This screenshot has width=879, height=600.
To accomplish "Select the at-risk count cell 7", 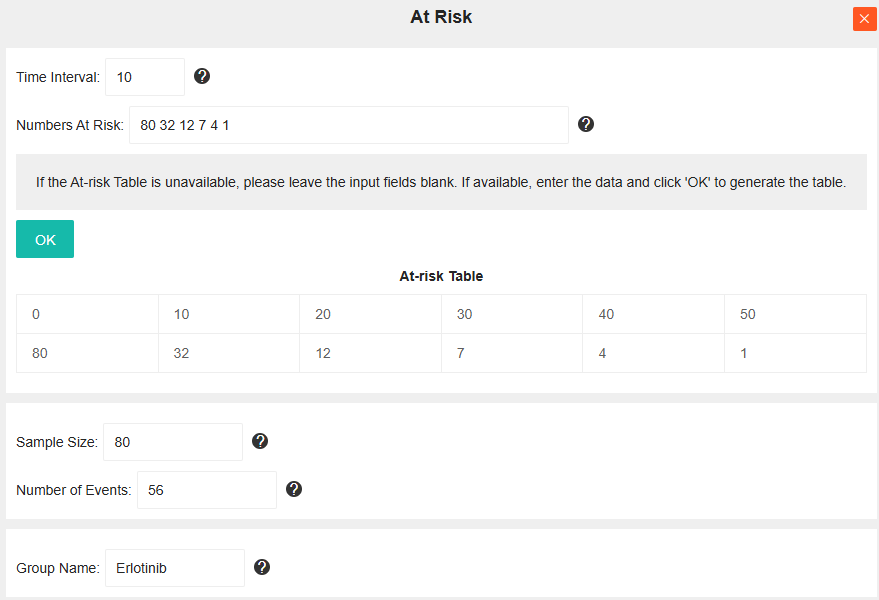I will click(512, 353).
